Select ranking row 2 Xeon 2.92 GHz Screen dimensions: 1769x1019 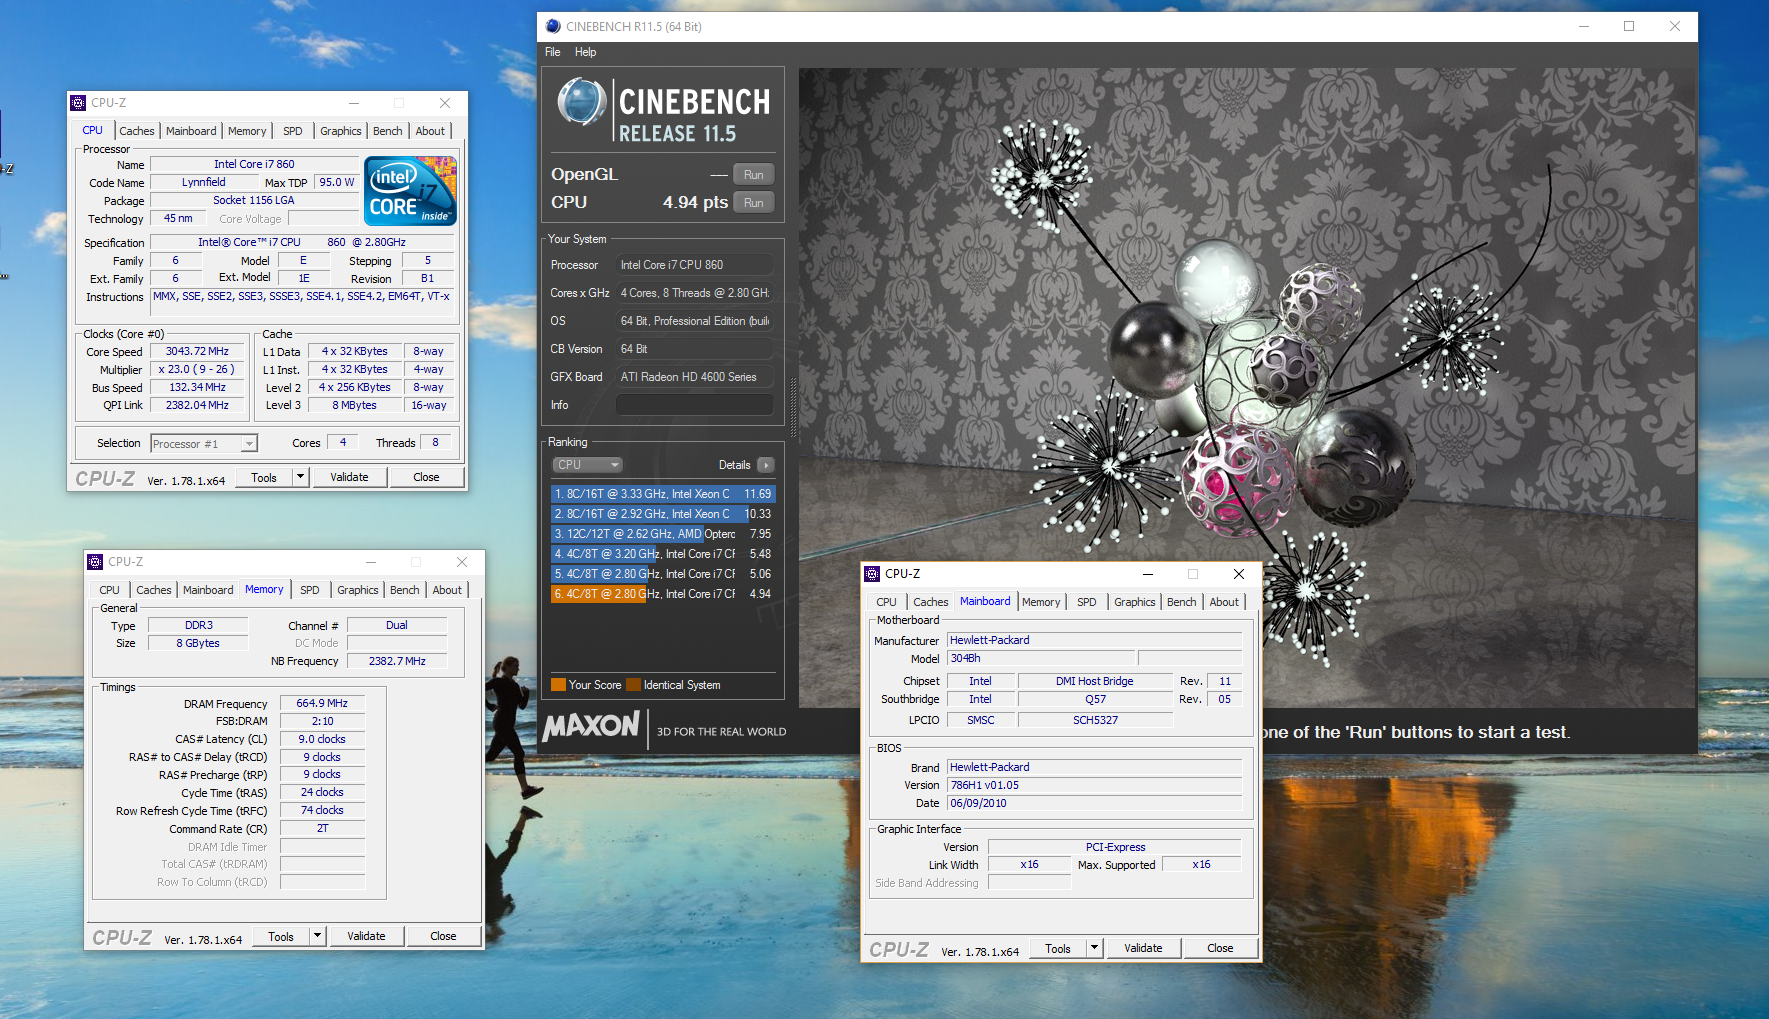662,514
